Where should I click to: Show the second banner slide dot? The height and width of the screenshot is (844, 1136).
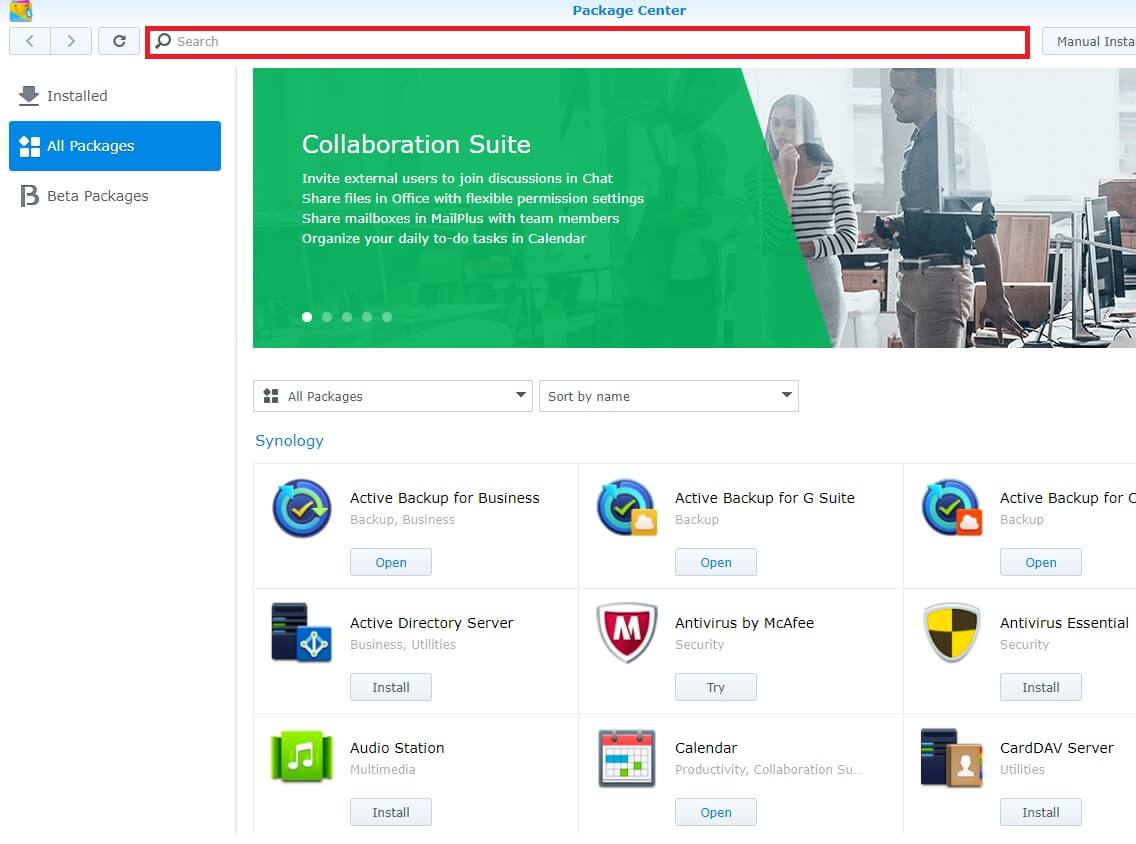pyautogui.click(x=327, y=317)
